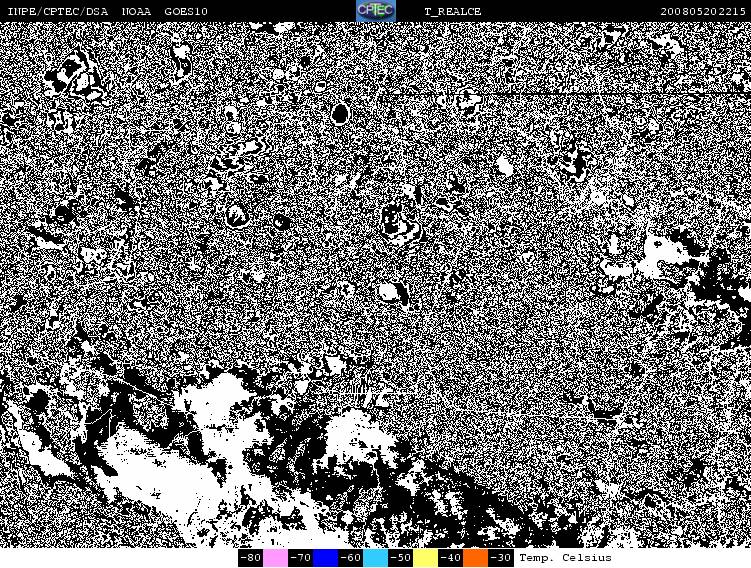Screen dimensions: 751x568
Task: Select the light blue legend color swatch
Action: [x=375, y=558]
